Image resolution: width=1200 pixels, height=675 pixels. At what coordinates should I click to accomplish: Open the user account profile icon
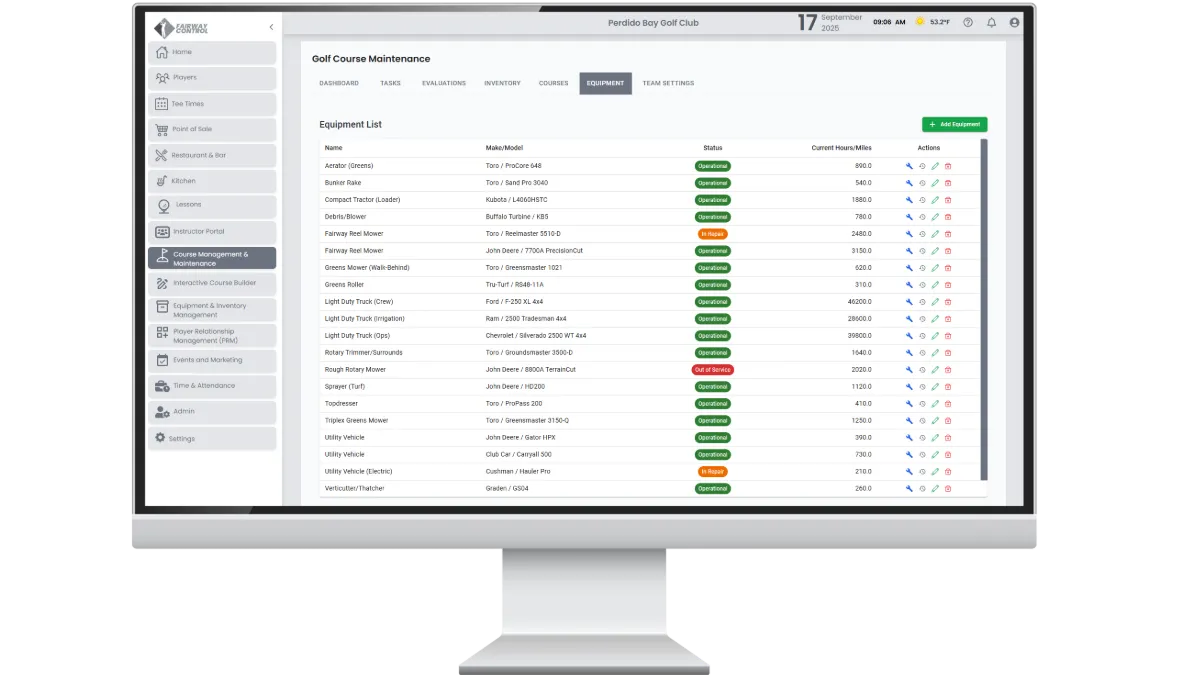1015,22
